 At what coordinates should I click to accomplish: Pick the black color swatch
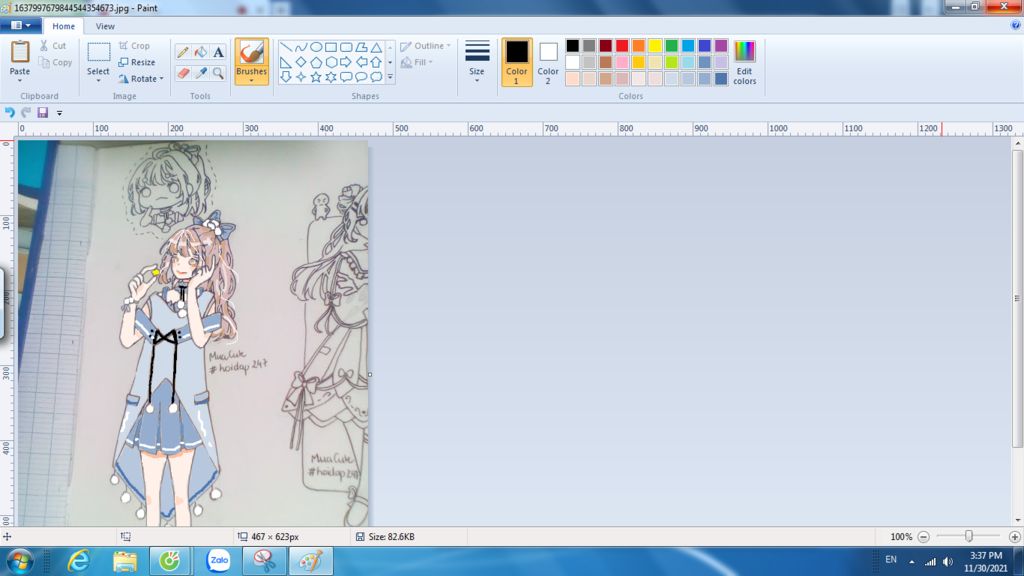573,46
